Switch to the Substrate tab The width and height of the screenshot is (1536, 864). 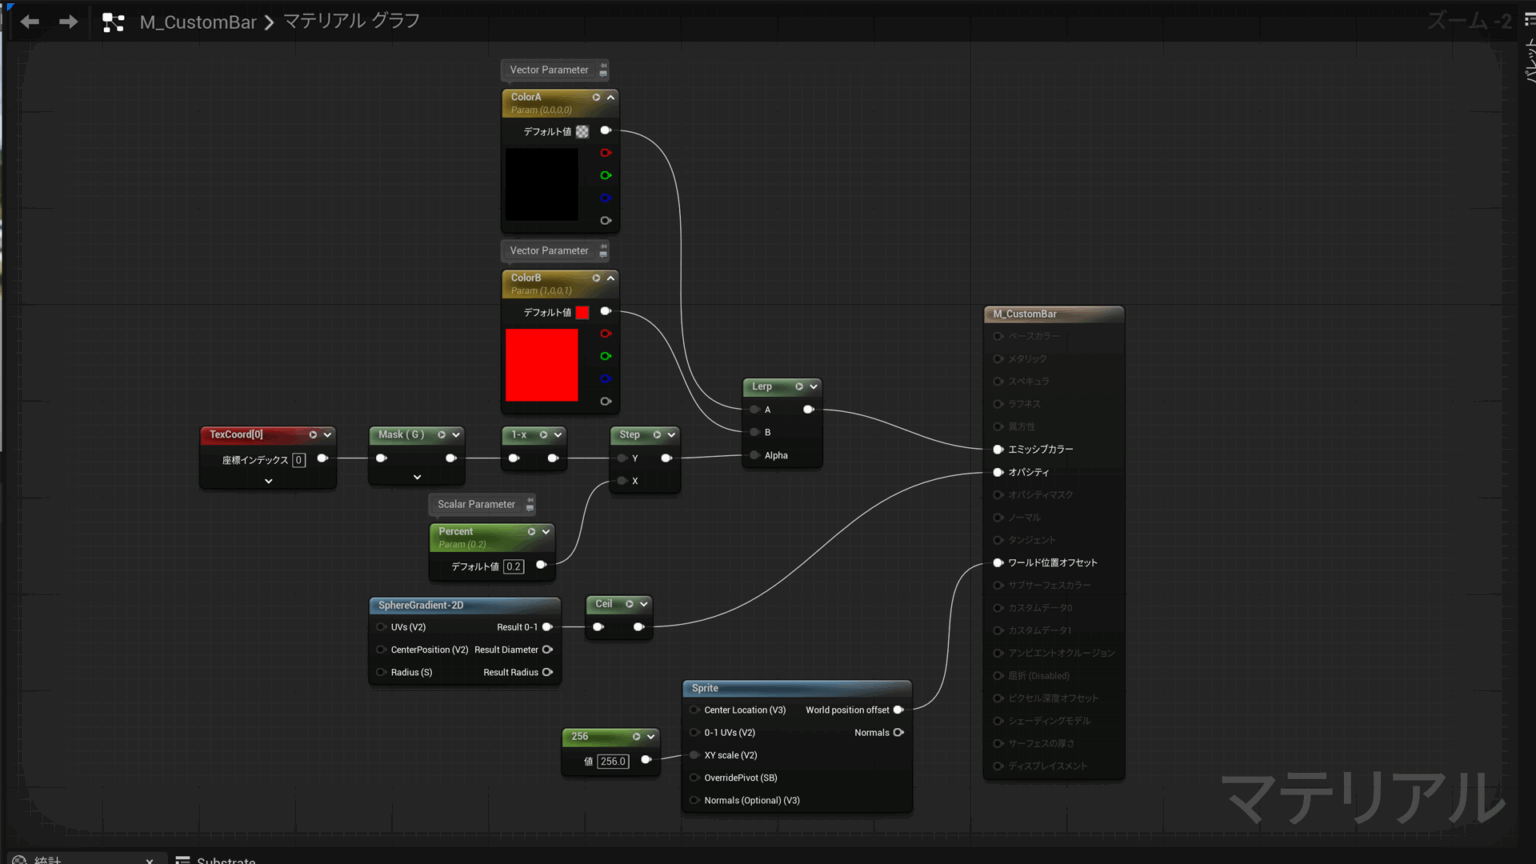click(225, 859)
